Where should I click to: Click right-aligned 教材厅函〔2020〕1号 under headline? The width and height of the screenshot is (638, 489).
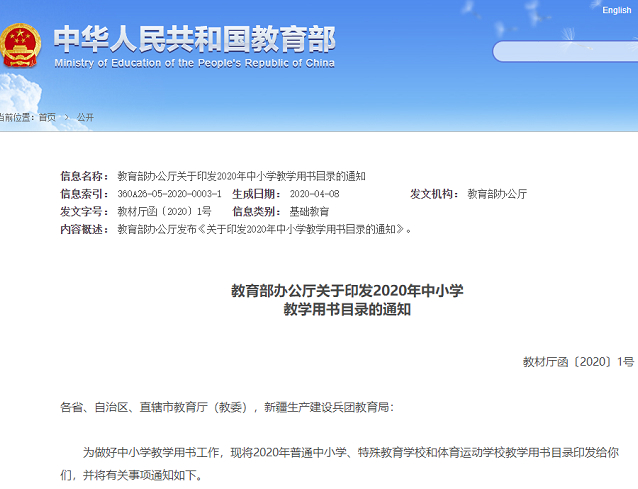[x=578, y=362]
